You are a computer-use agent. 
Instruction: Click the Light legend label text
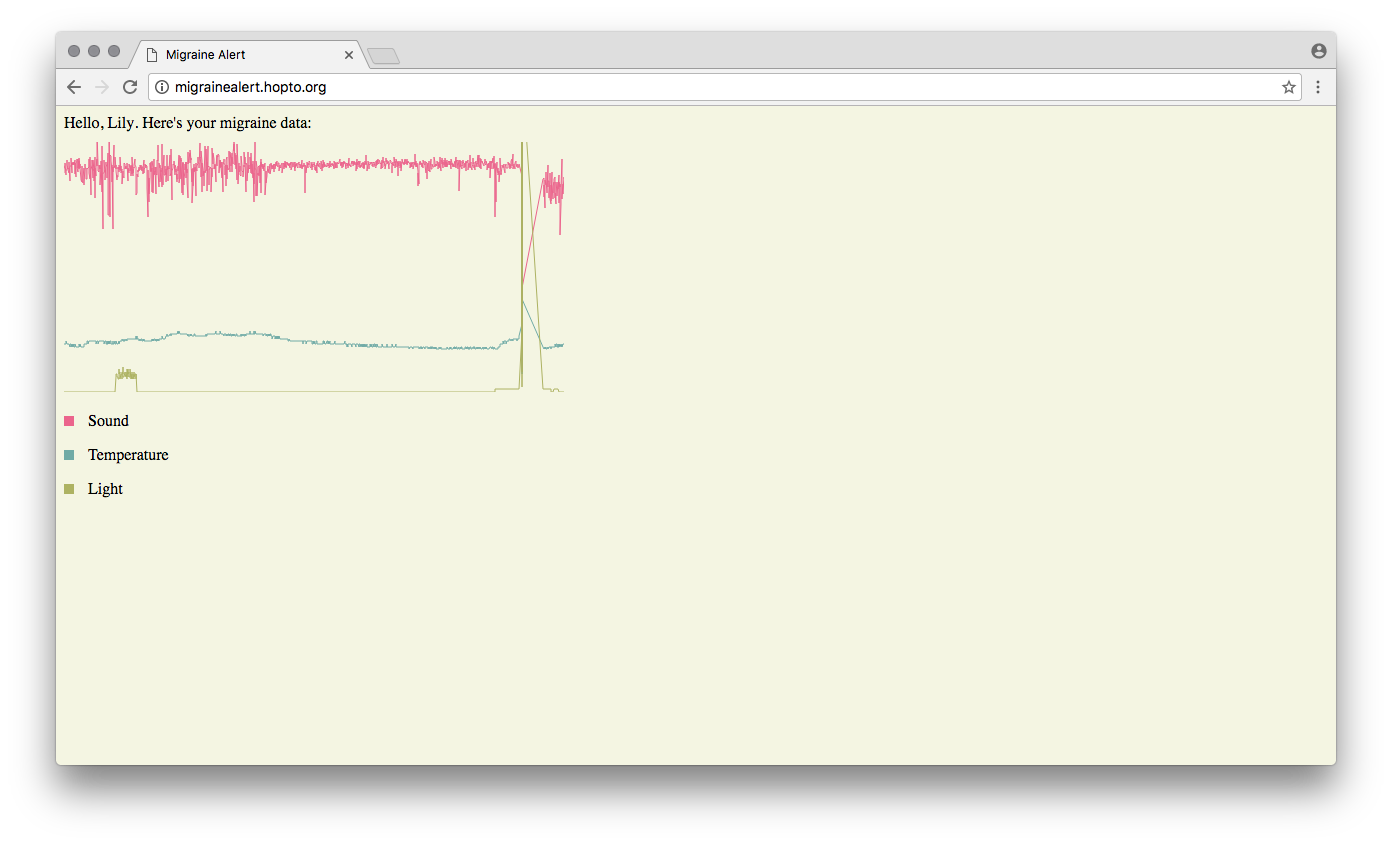(104, 489)
